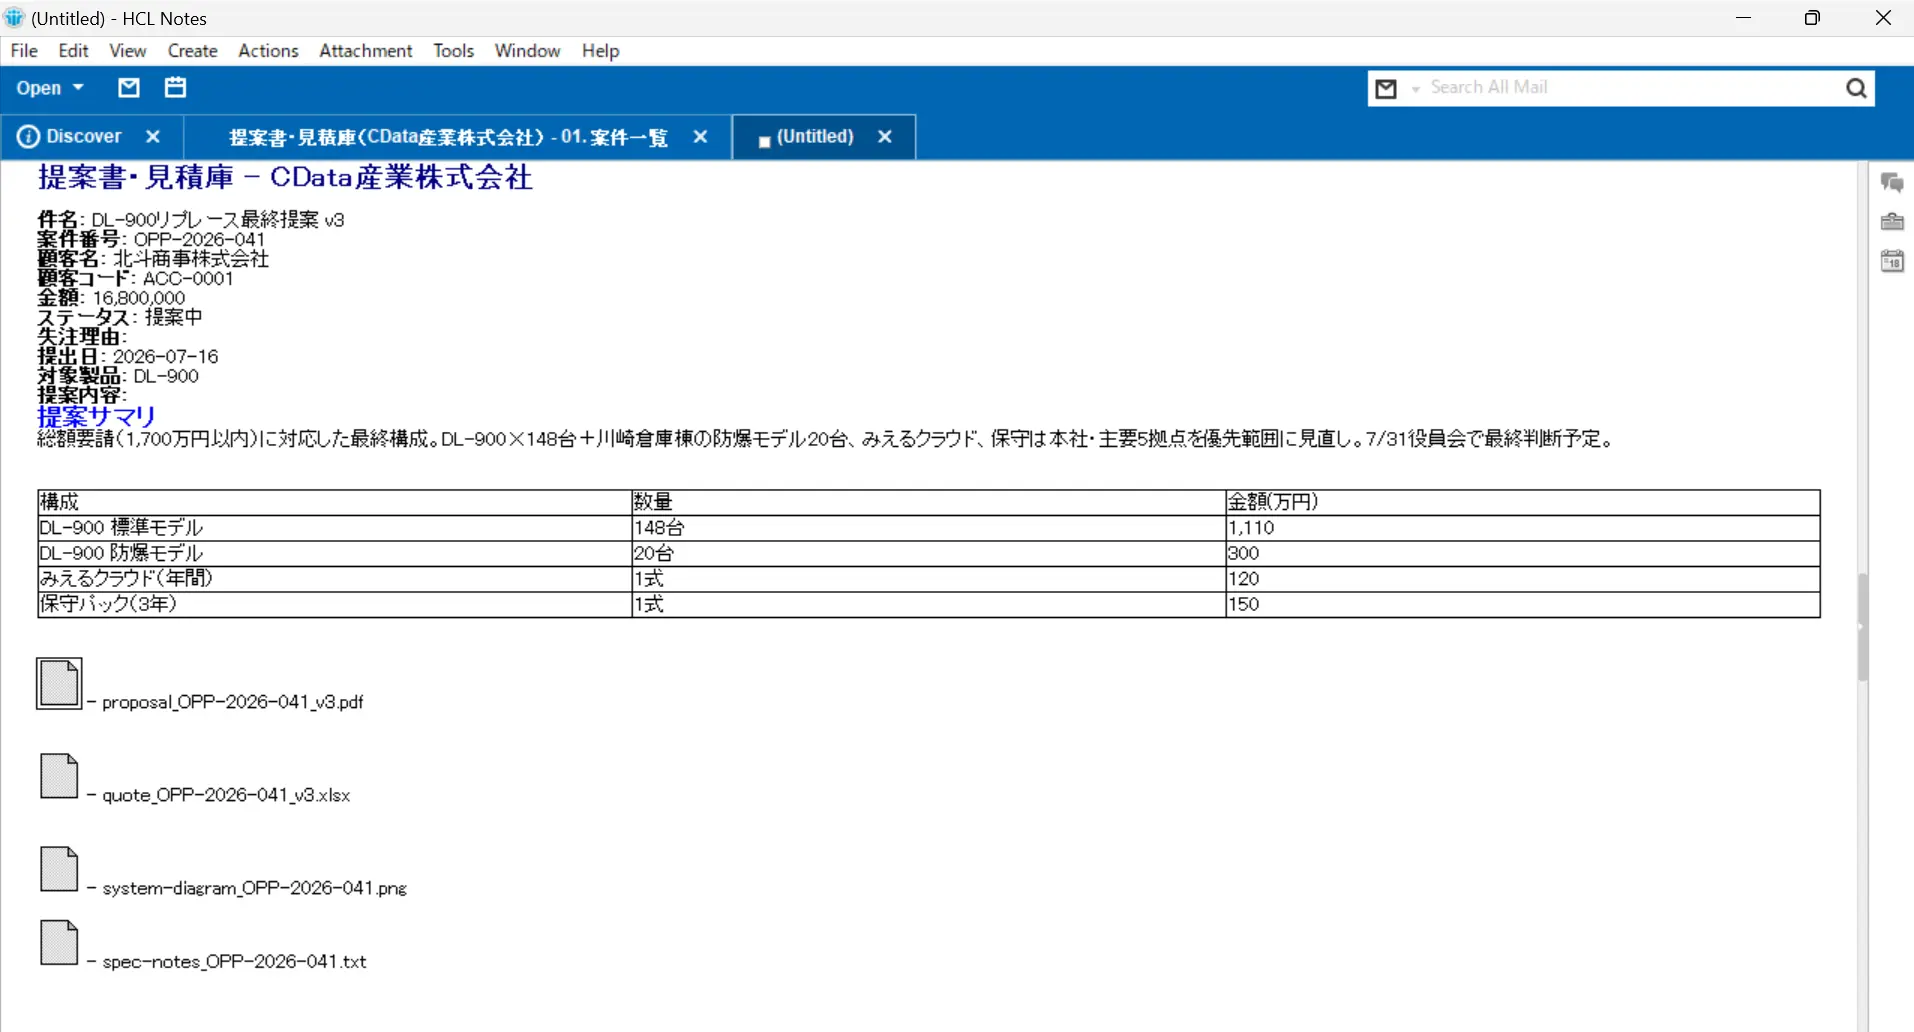Click the spec-notes_OPP-2026-041.txt file name
Image resolution: width=1914 pixels, height=1032 pixels.
click(234, 962)
